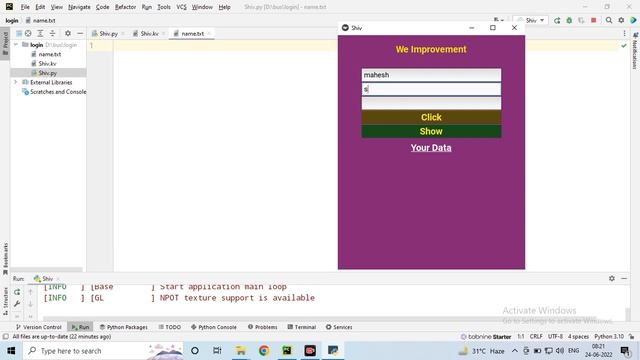
Task: Click the green Debug bug icon
Action: coord(569,20)
